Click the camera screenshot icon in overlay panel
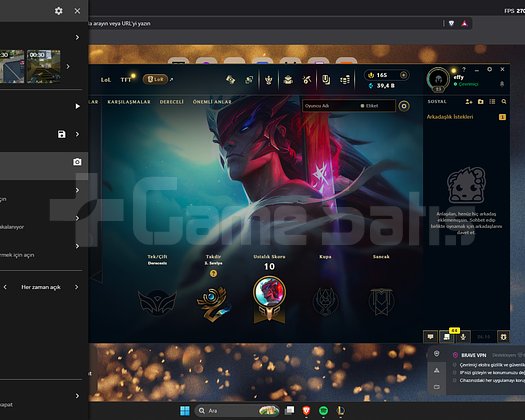This screenshot has width=525, height=420. click(x=77, y=162)
